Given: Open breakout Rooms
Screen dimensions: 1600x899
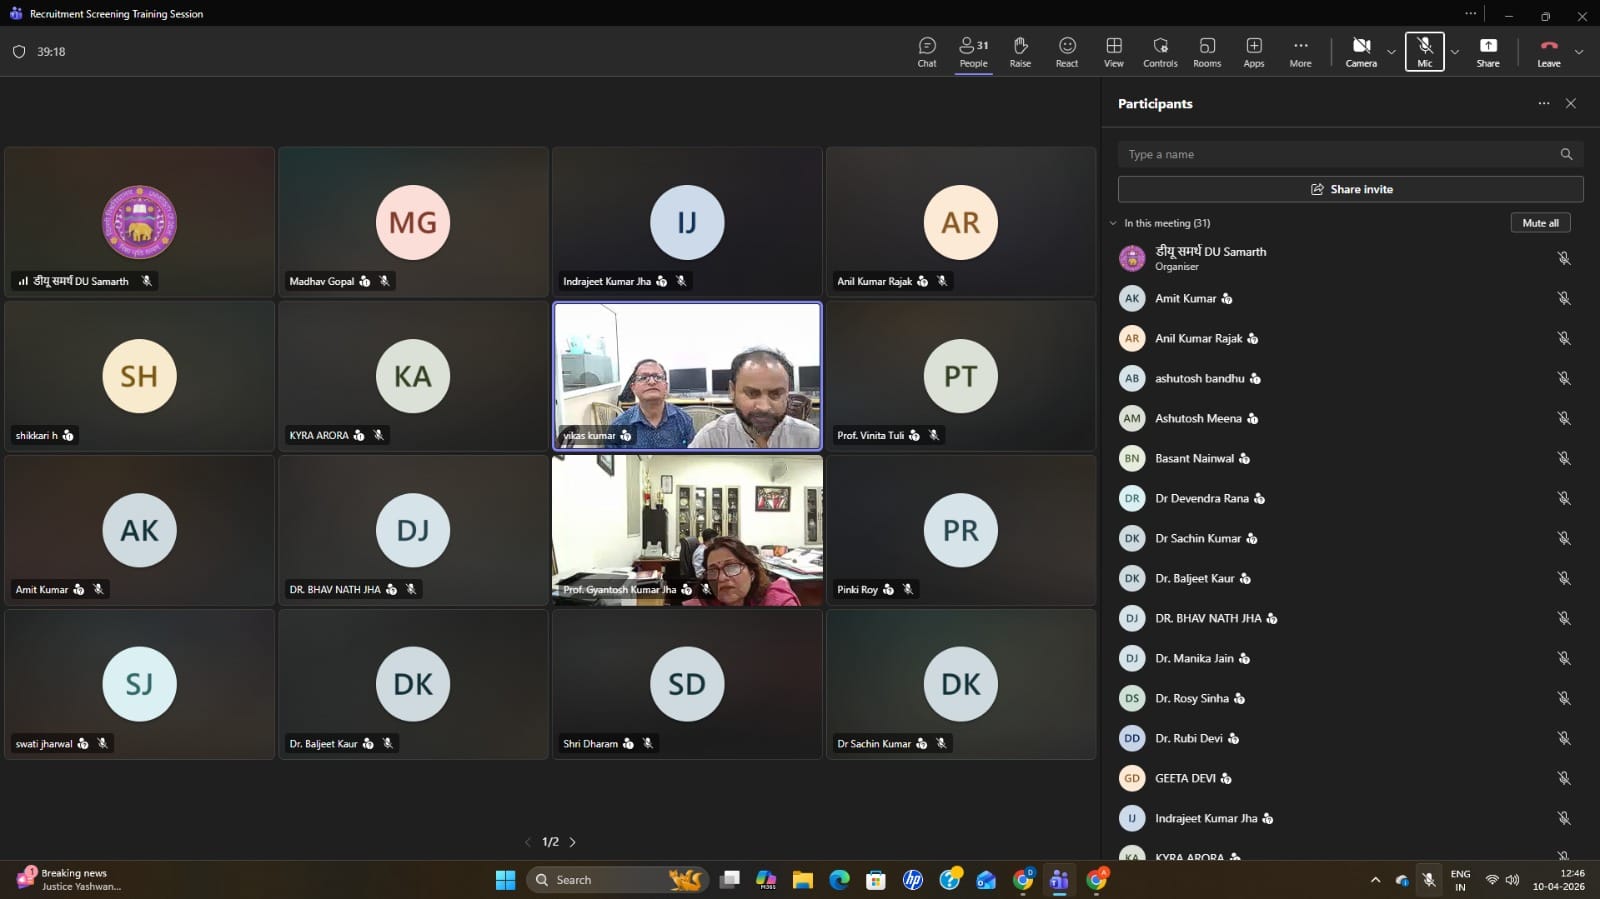Looking at the screenshot, I should [x=1207, y=52].
